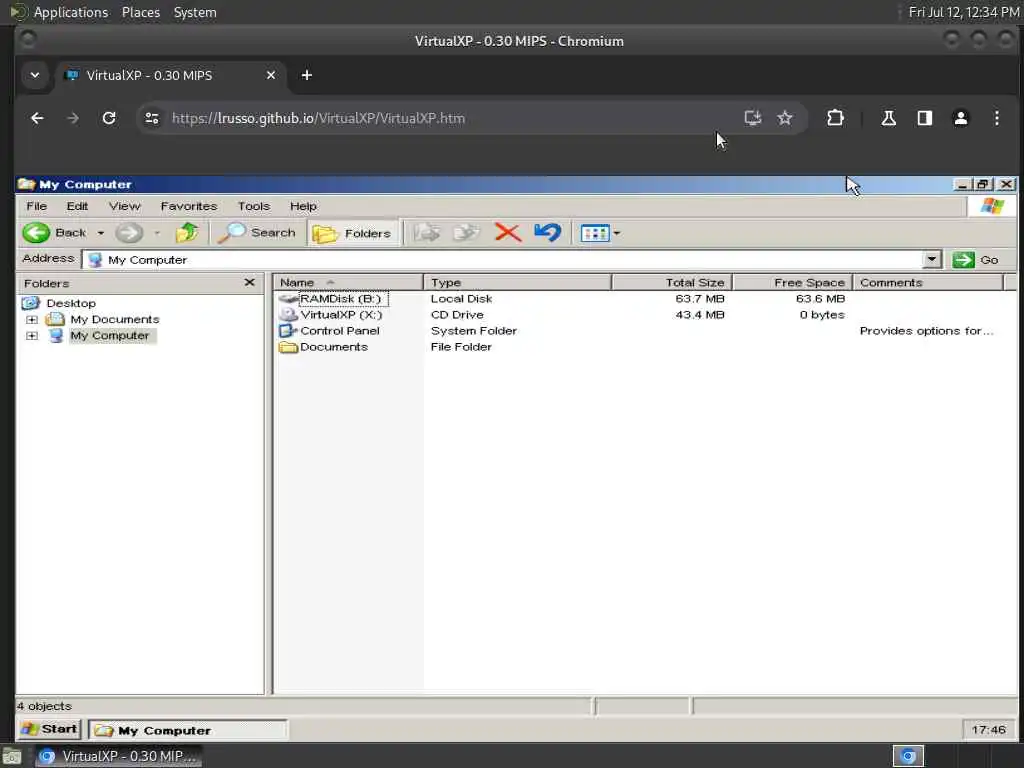Click the XP Start button
The image size is (1024, 768).
49,729
